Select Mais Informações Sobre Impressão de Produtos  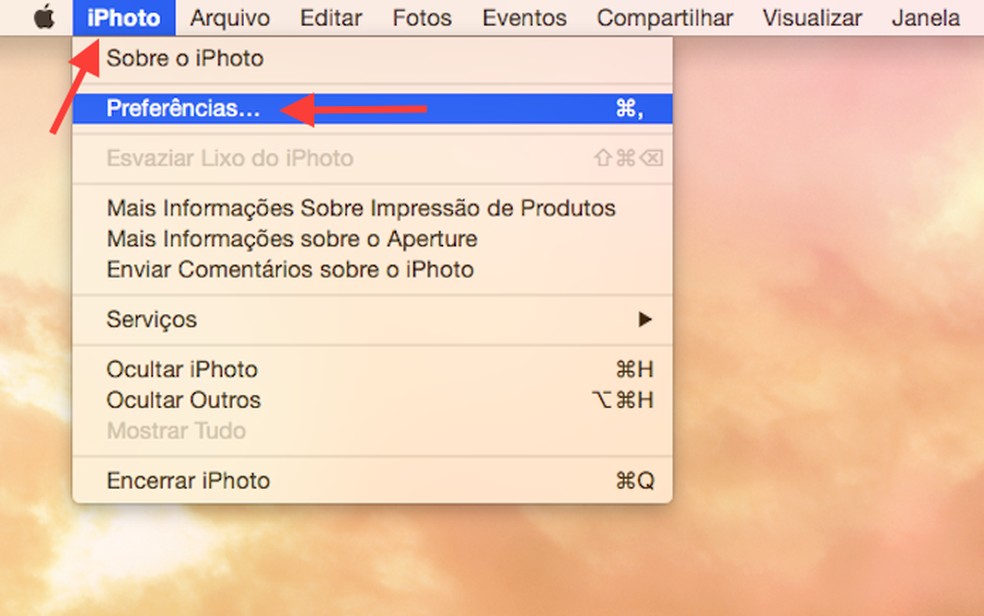(x=361, y=208)
